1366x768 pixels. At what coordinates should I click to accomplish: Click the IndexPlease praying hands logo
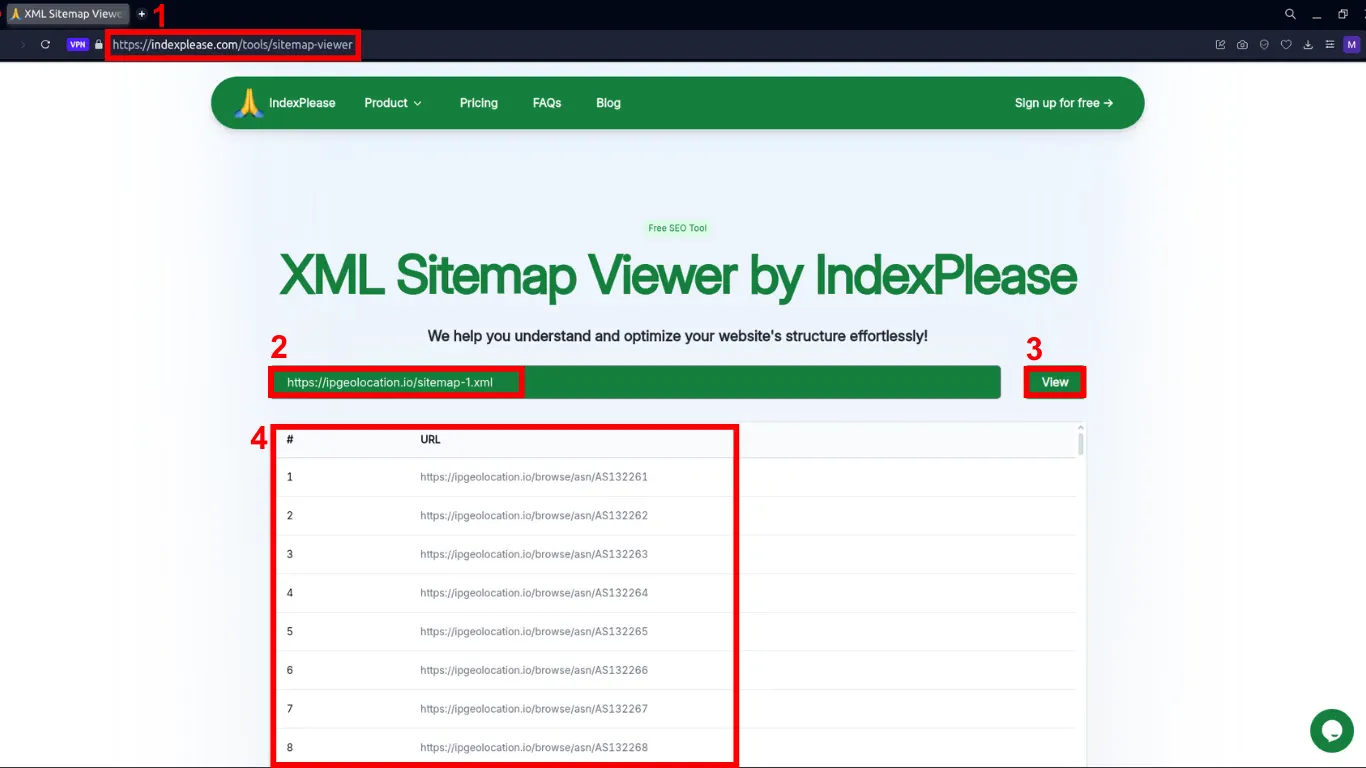(x=249, y=103)
